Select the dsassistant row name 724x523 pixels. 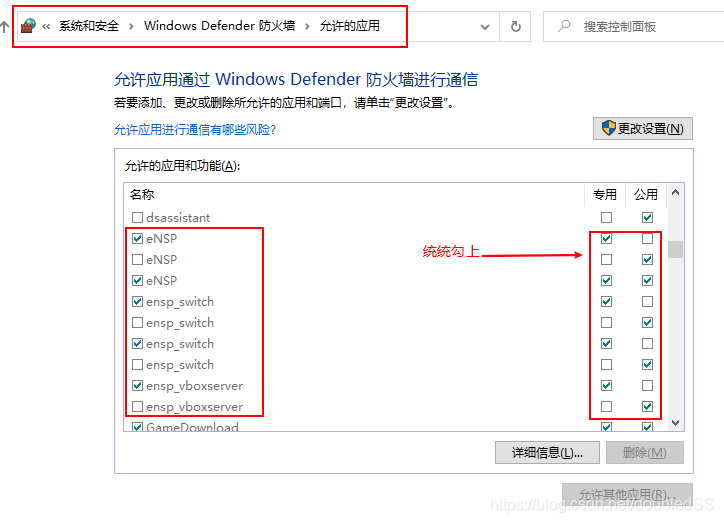tap(178, 217)
